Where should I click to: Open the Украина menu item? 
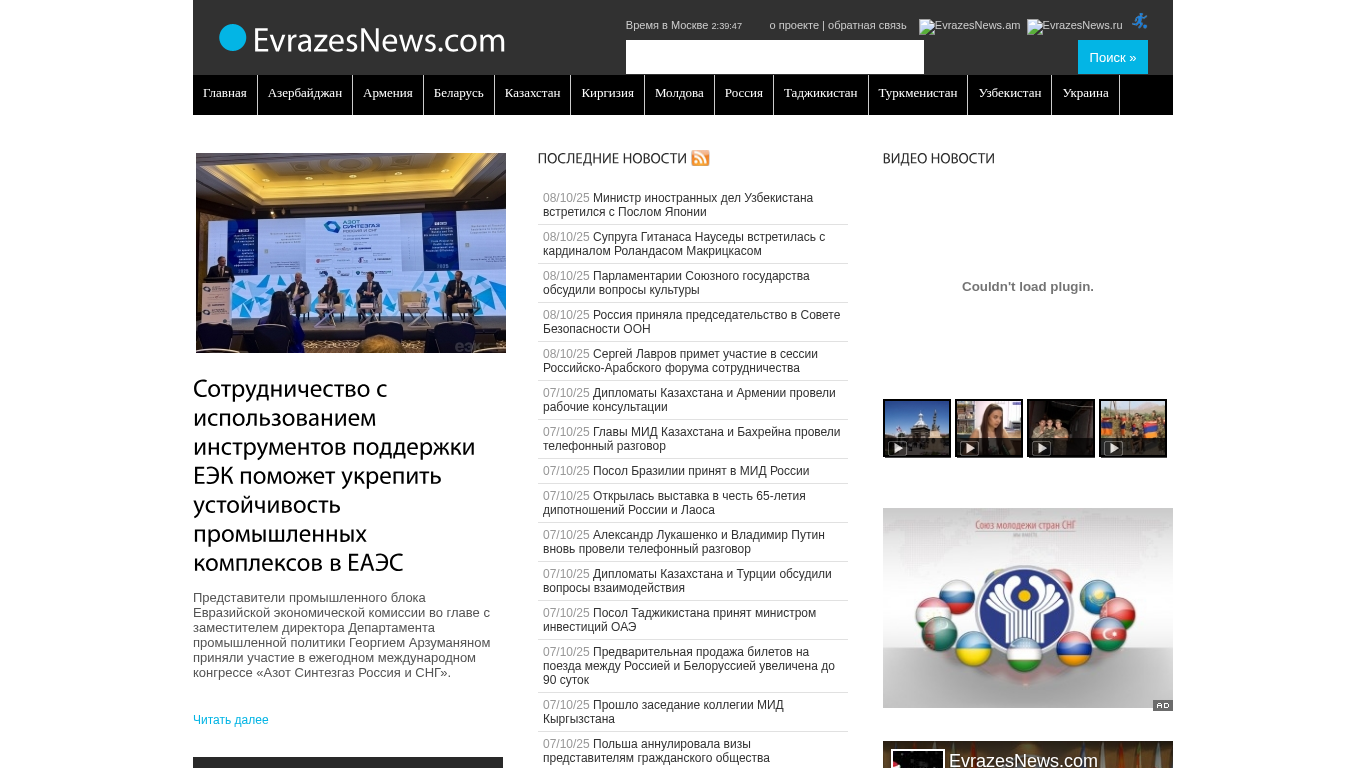click(1086, 94)
